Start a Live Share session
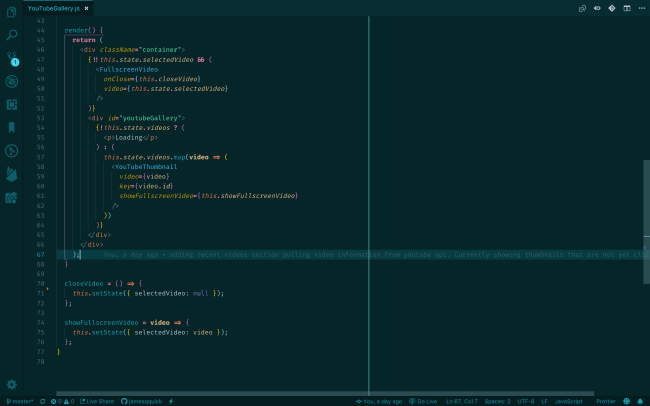650x406 pixels. point(99,401)
